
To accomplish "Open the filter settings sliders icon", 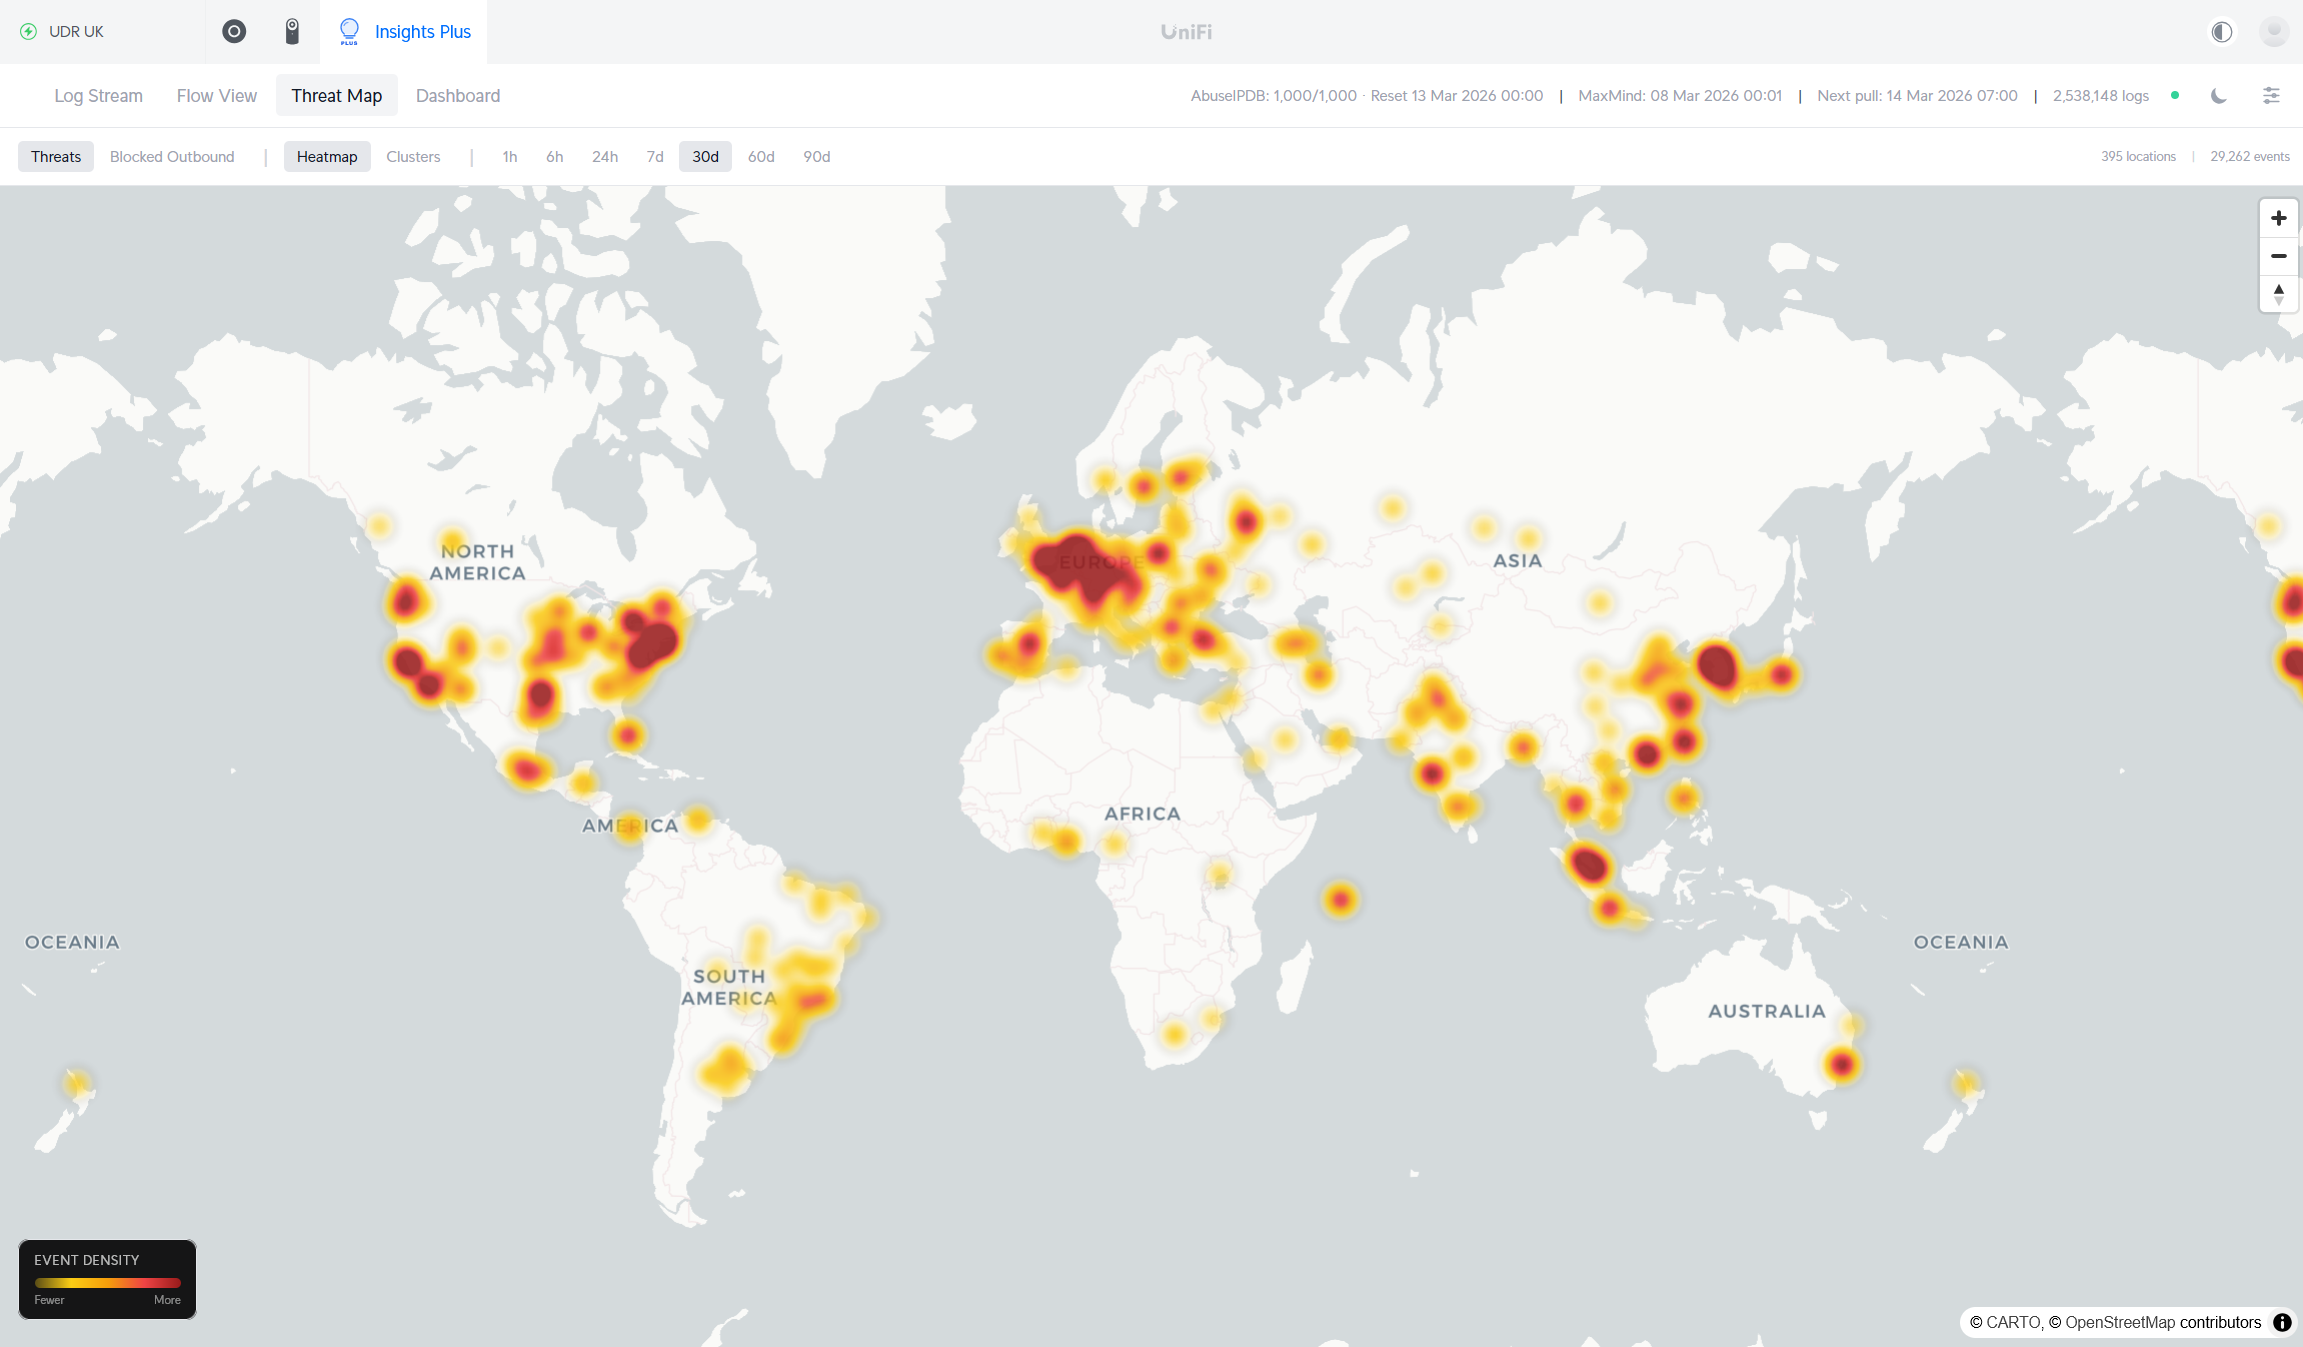I will point(2271,96).
